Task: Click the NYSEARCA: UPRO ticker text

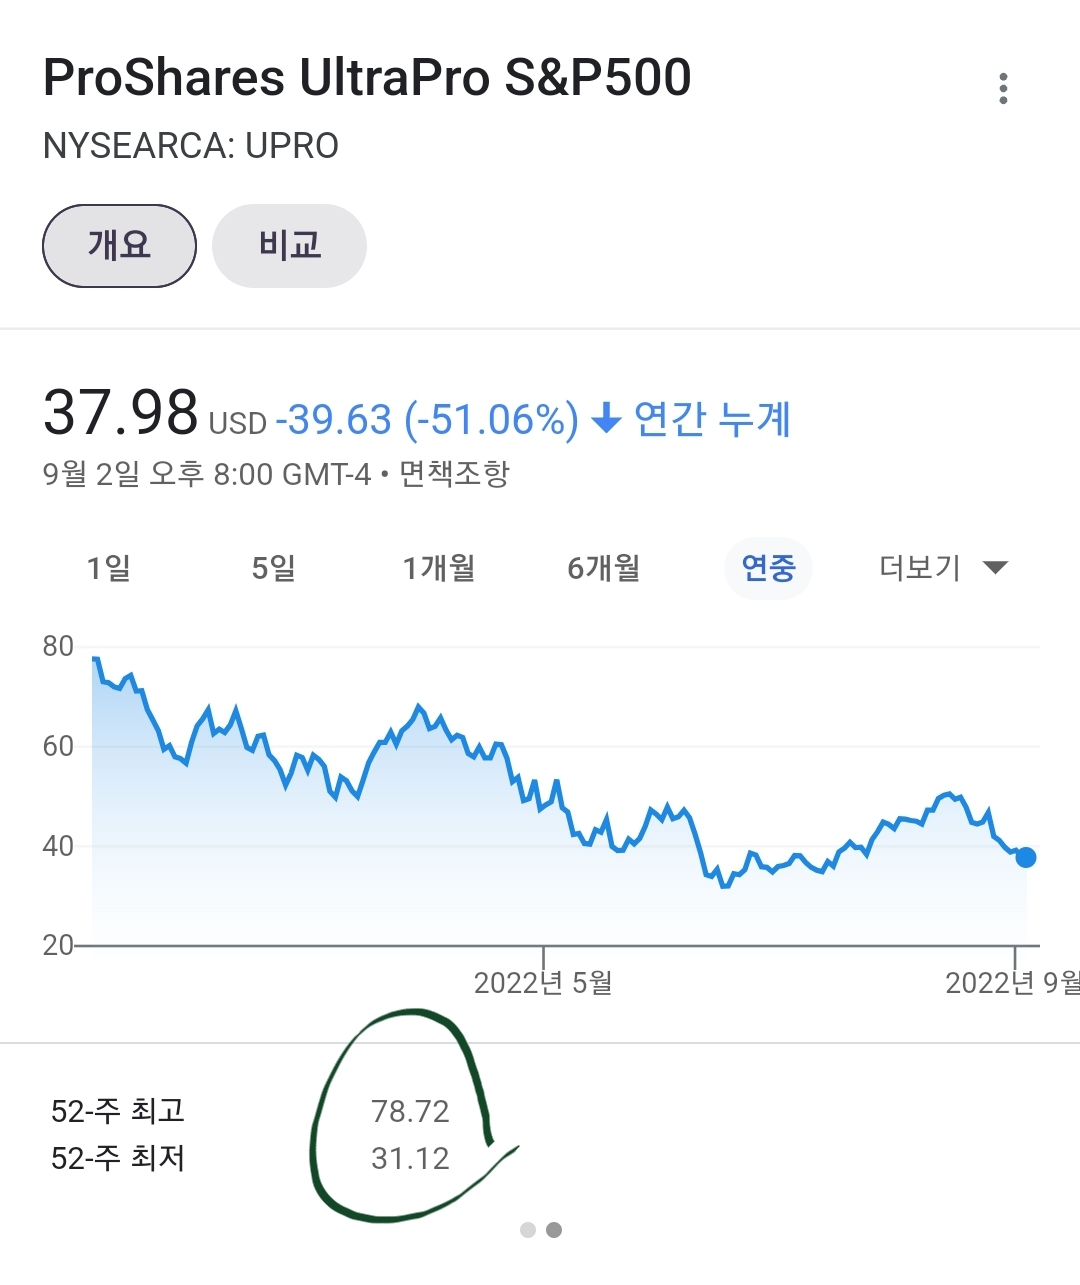Action: (x=191, y=146)
